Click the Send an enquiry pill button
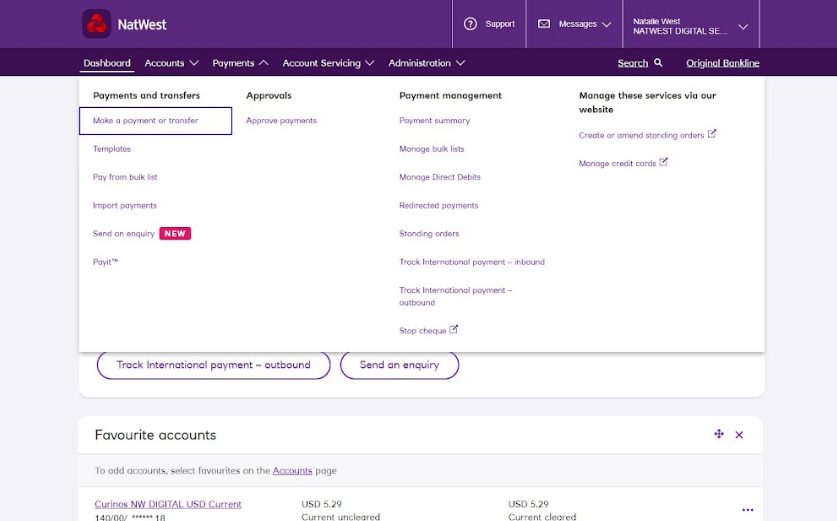This screenshot has height=521, width=837. point(399,365)
